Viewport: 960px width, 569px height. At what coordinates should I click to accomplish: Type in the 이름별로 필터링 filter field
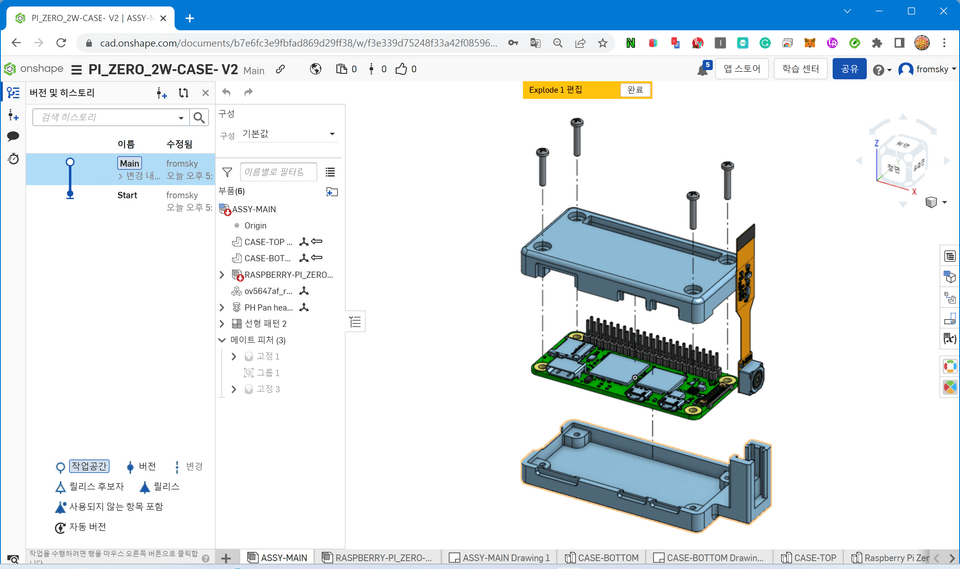[279, 173]
